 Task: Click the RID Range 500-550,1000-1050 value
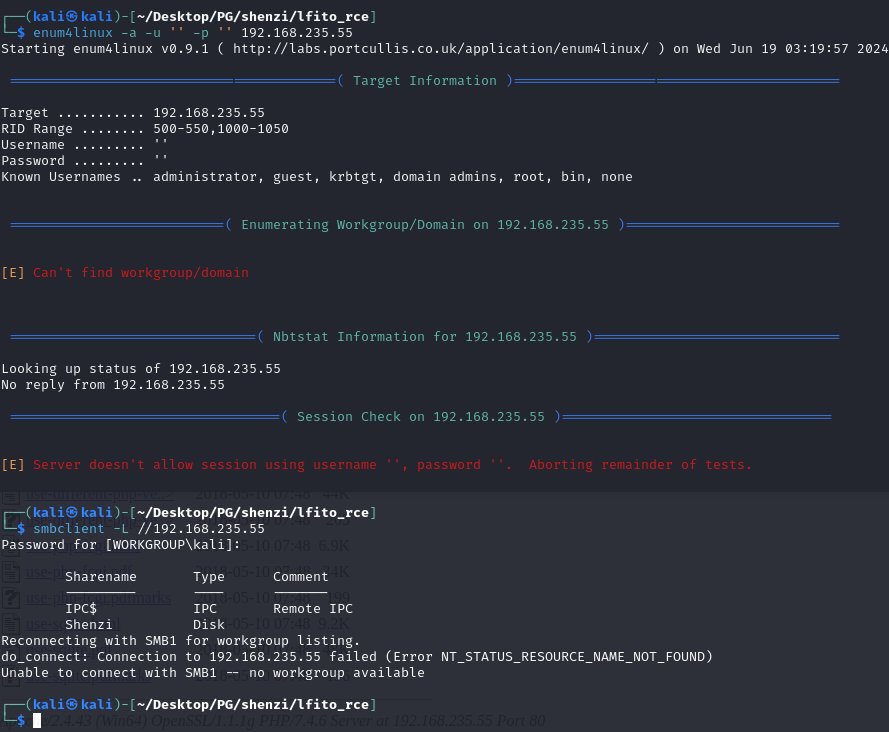pyautogui.click(x=220, y=129)
